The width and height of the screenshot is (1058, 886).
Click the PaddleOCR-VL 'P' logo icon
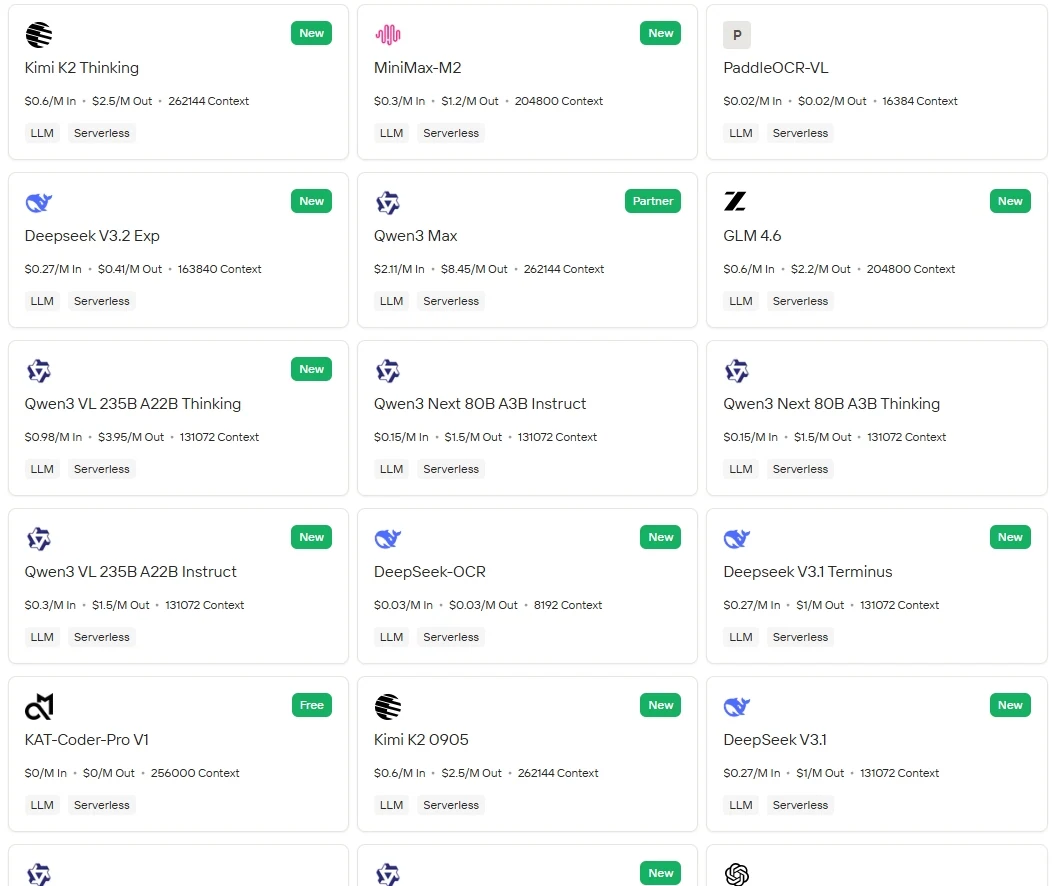[737, 34]
